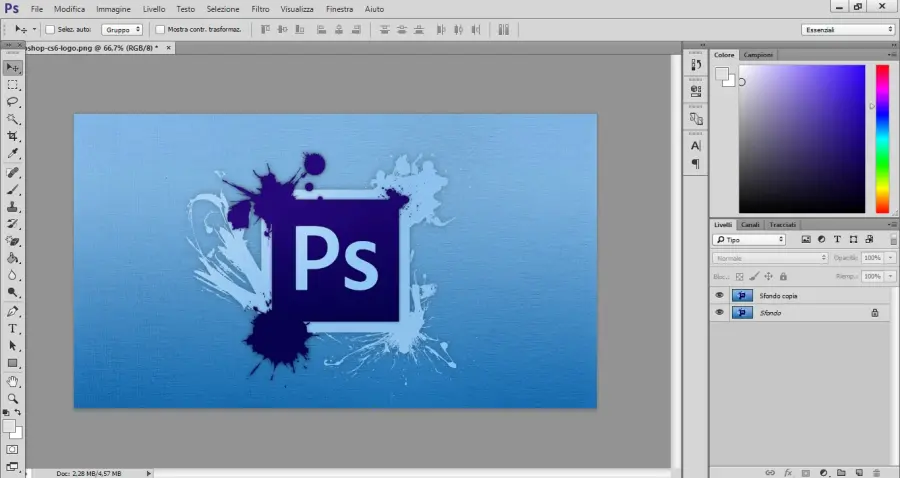Open the Essenziali workspace dropdown
The height and width of the screenshot is (478, 900).
pyautogui.click(x=848, y=29)
